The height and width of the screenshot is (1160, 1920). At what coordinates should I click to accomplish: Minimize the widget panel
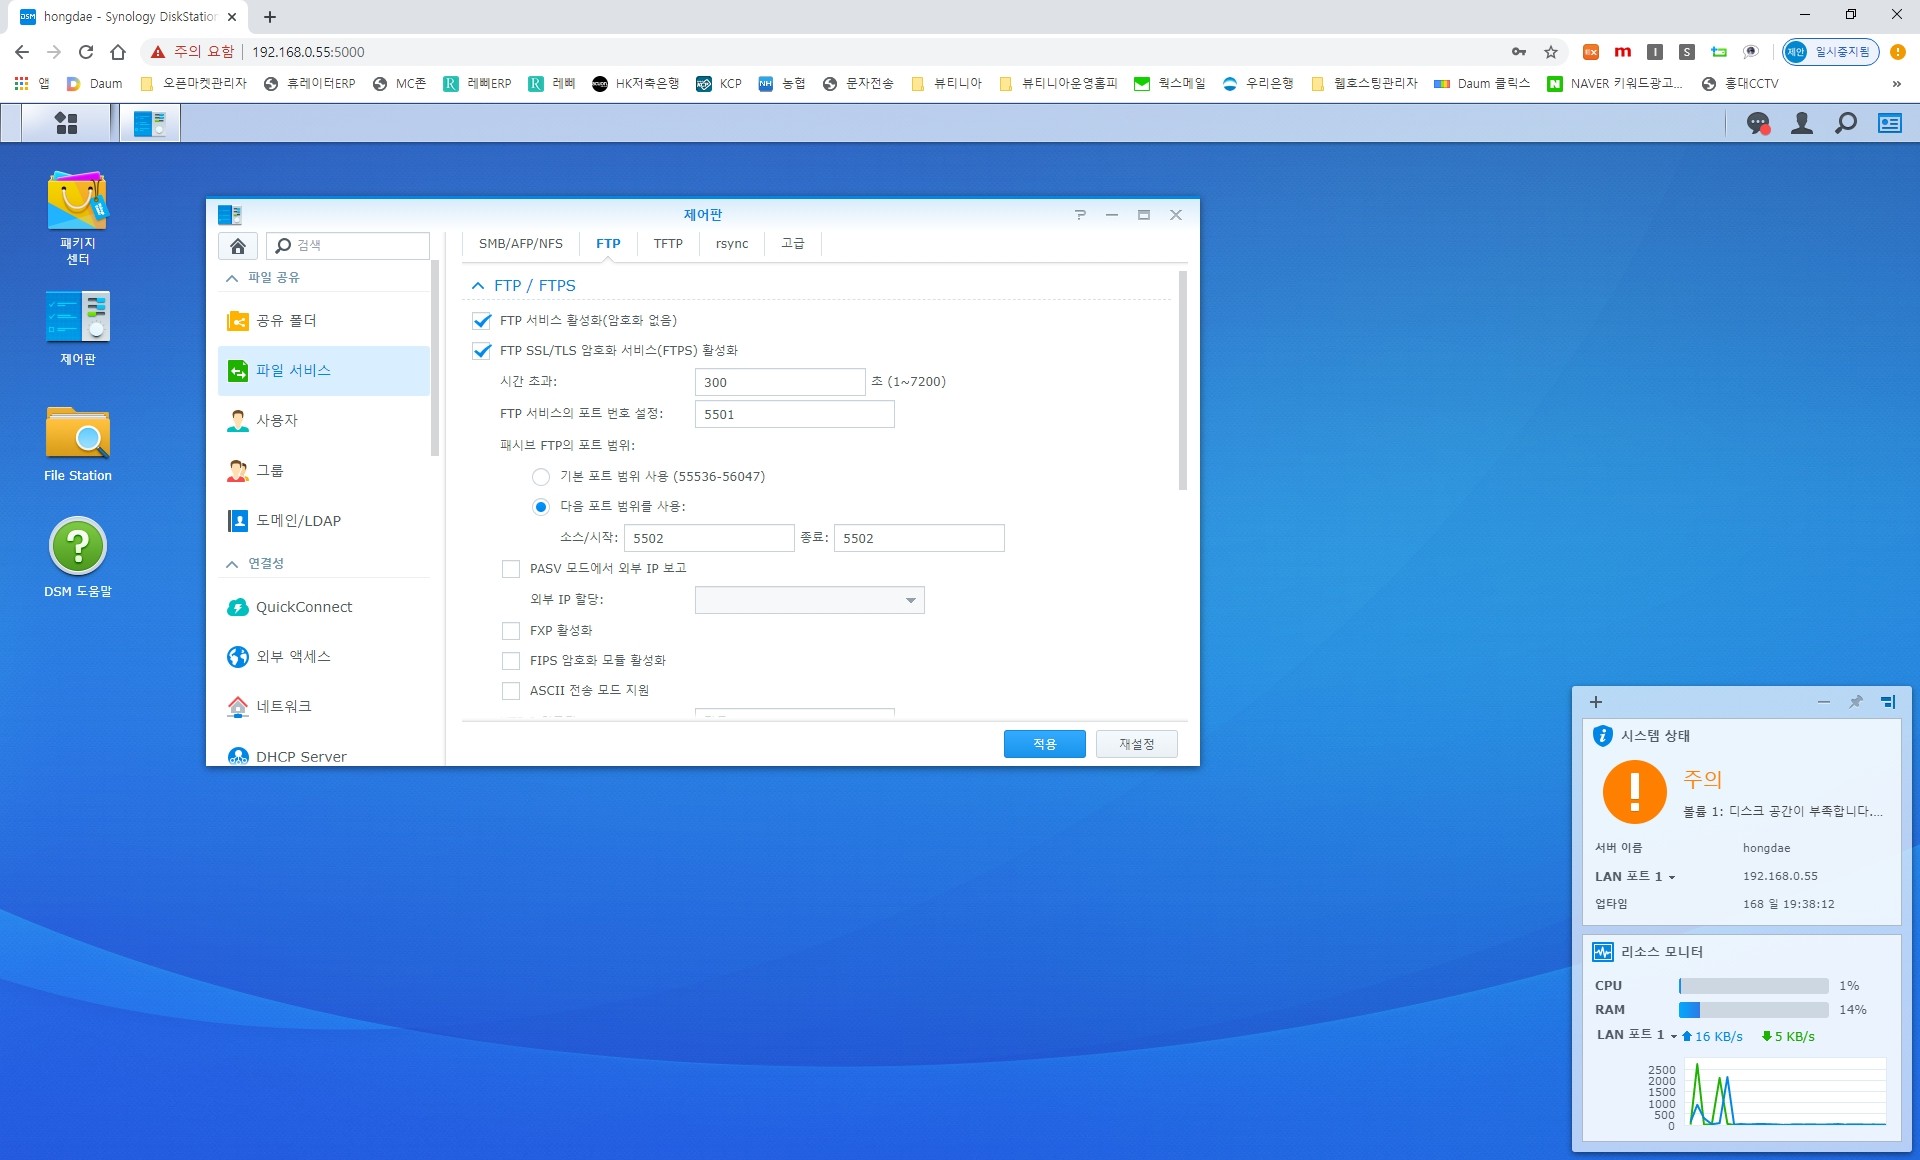coord(1824,702)
